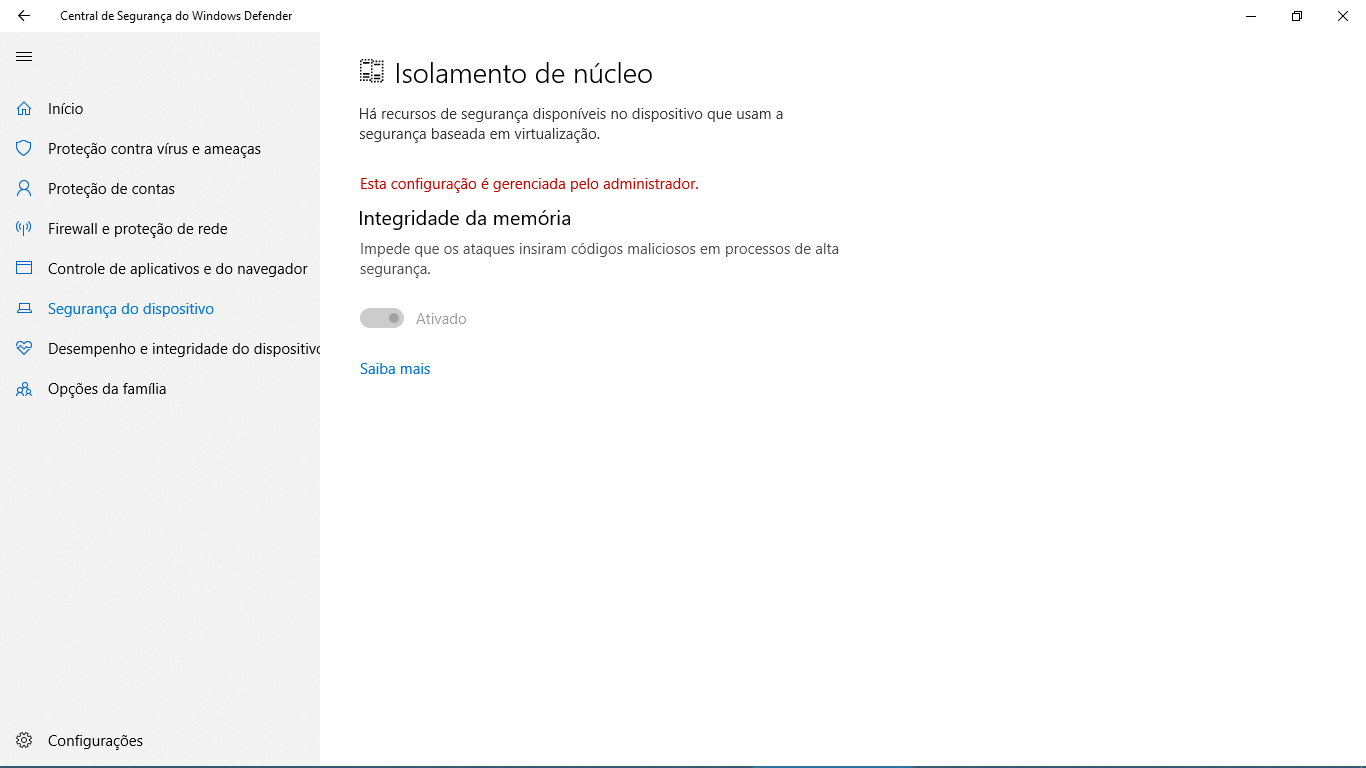Open Proteção contra vírus e ameaças

(160, 149)
